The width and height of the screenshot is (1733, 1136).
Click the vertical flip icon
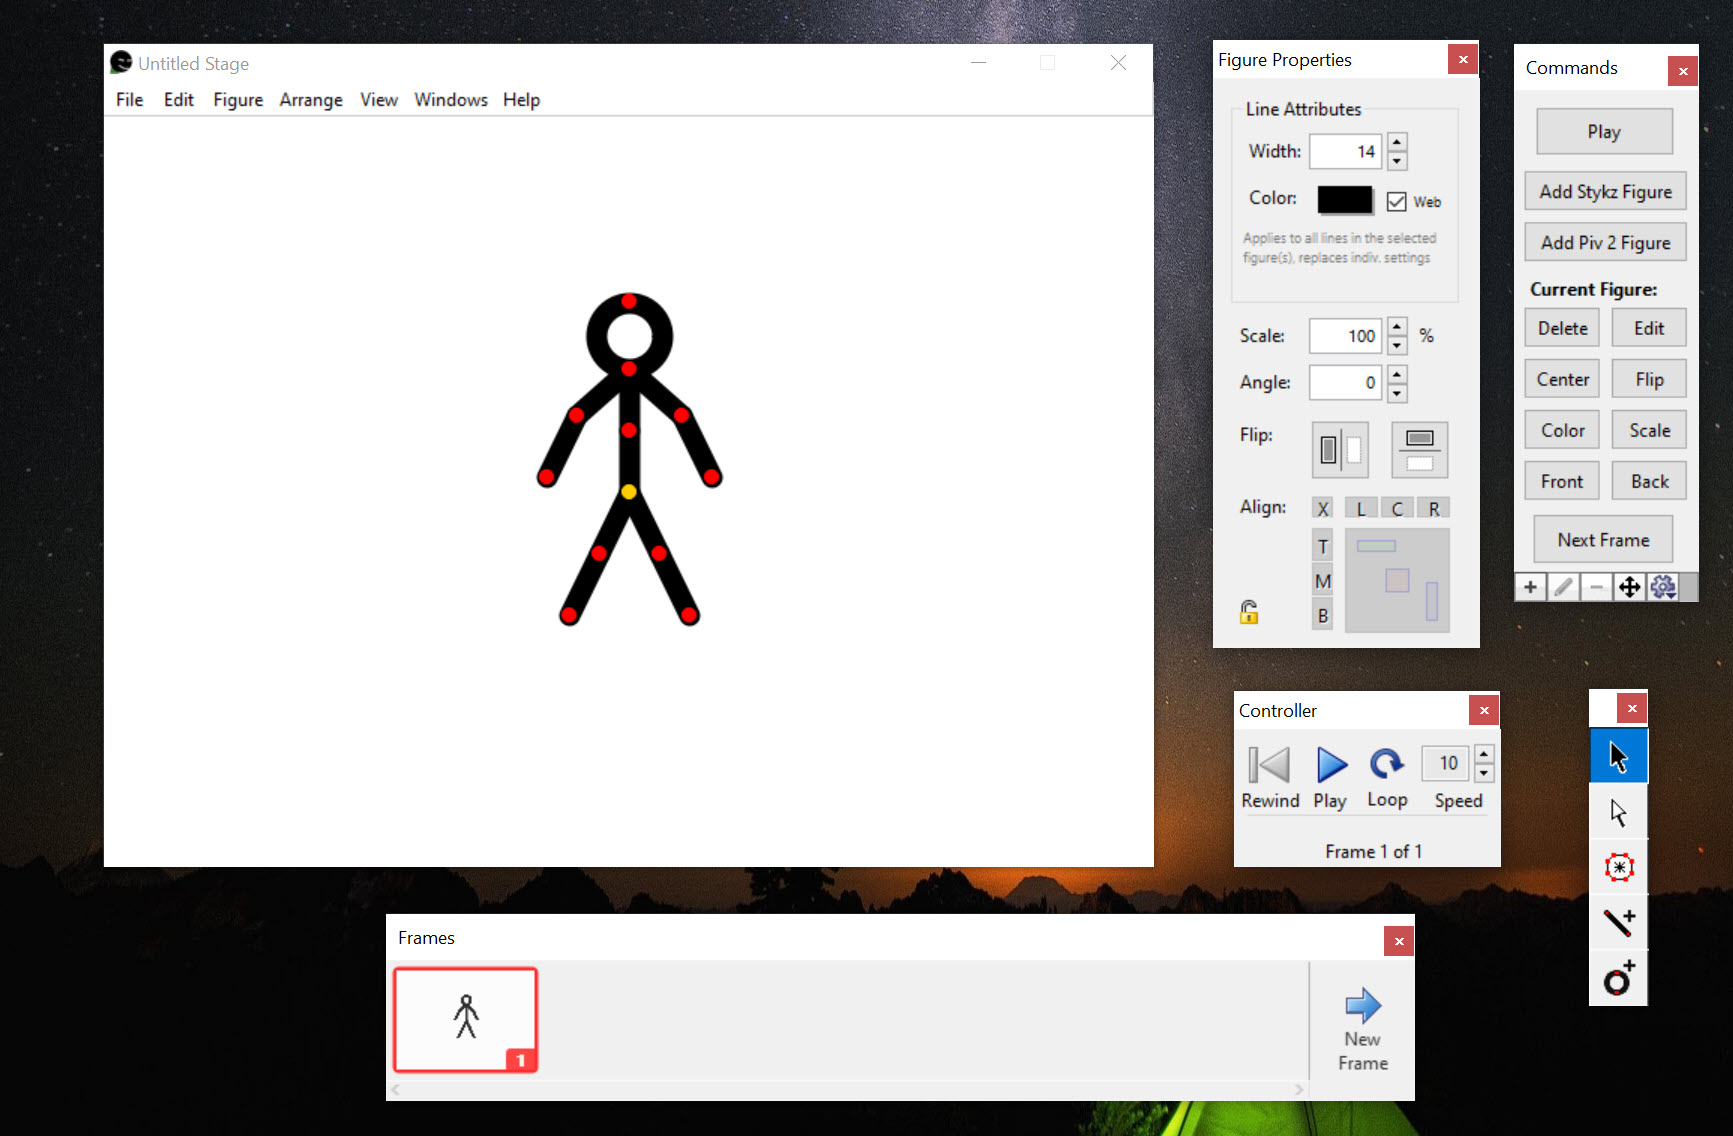click(1419, 450)
